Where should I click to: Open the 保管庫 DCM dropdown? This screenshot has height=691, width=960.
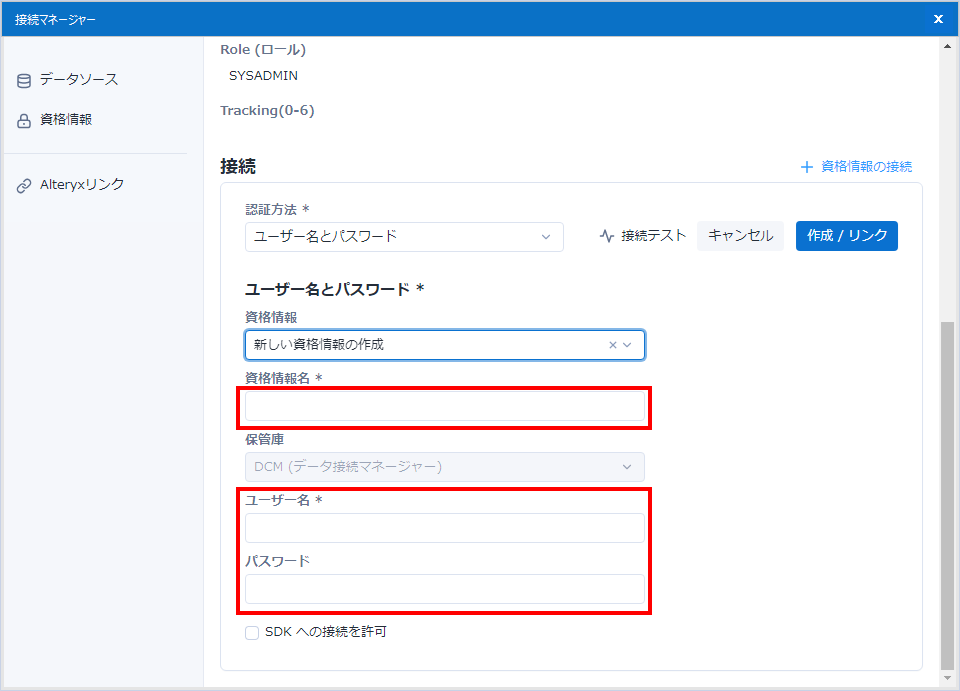click(444, 467)
